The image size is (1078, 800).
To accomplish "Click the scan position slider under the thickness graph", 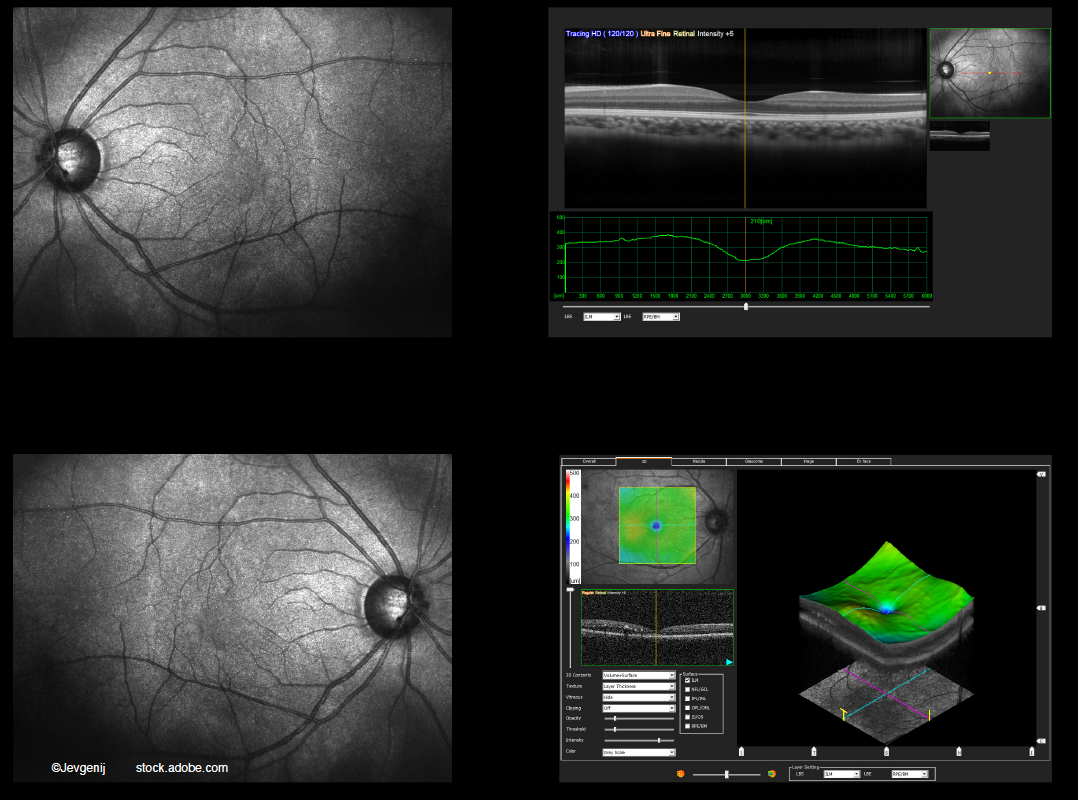I will click(x=746, y=307).
